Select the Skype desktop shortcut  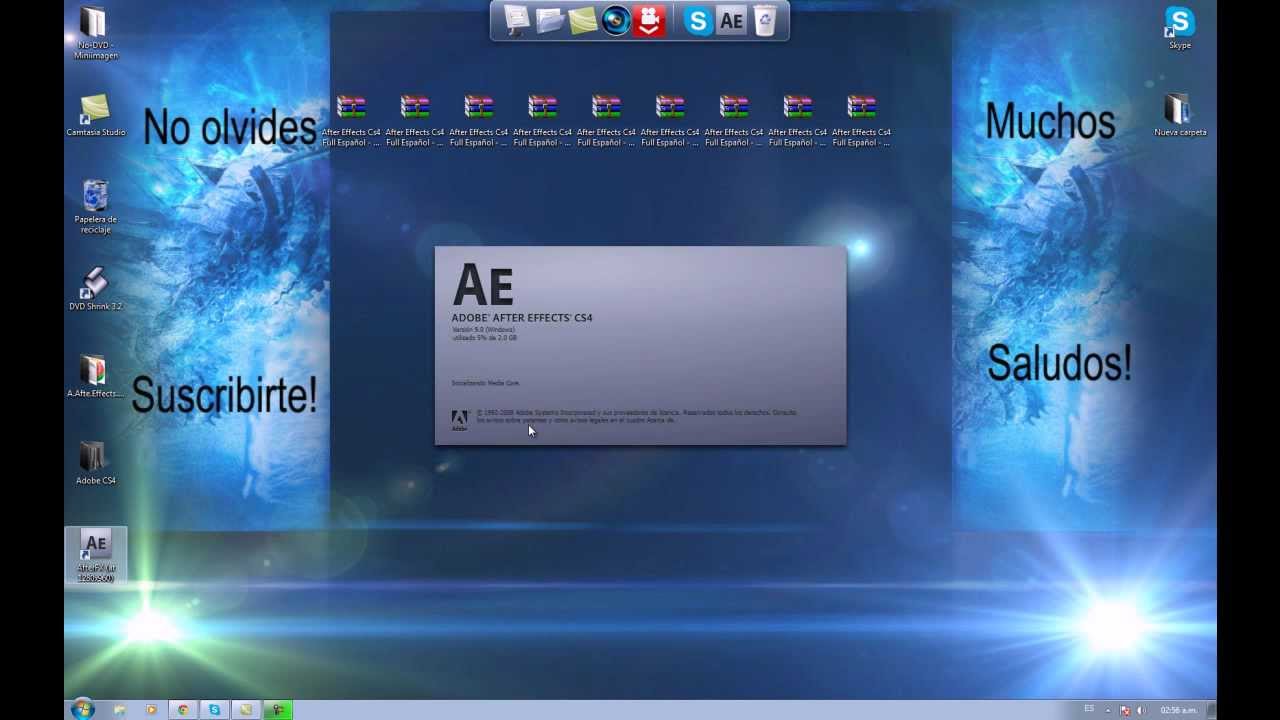[x=1180, y=28]
